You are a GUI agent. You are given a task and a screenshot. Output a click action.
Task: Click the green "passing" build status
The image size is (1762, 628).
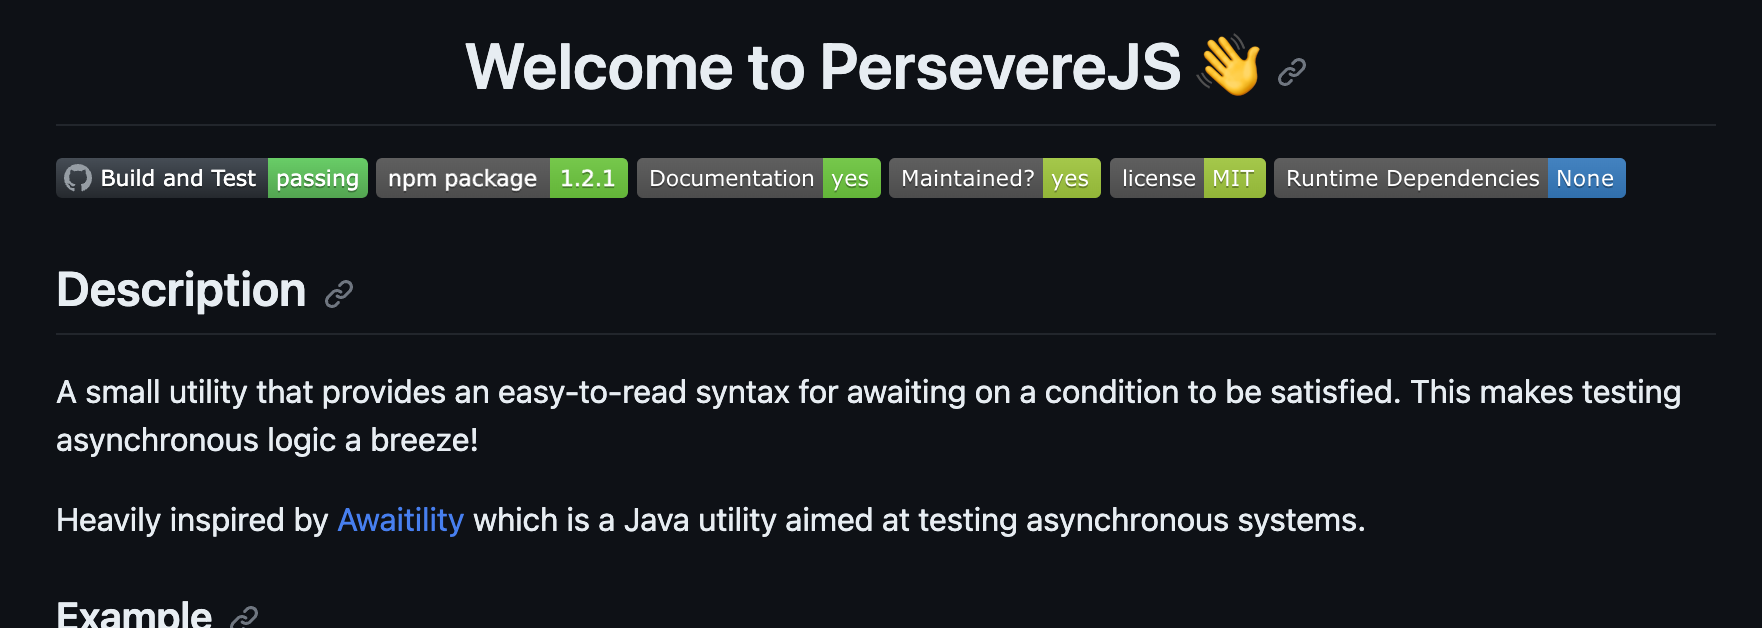click(x=317, y=178)
